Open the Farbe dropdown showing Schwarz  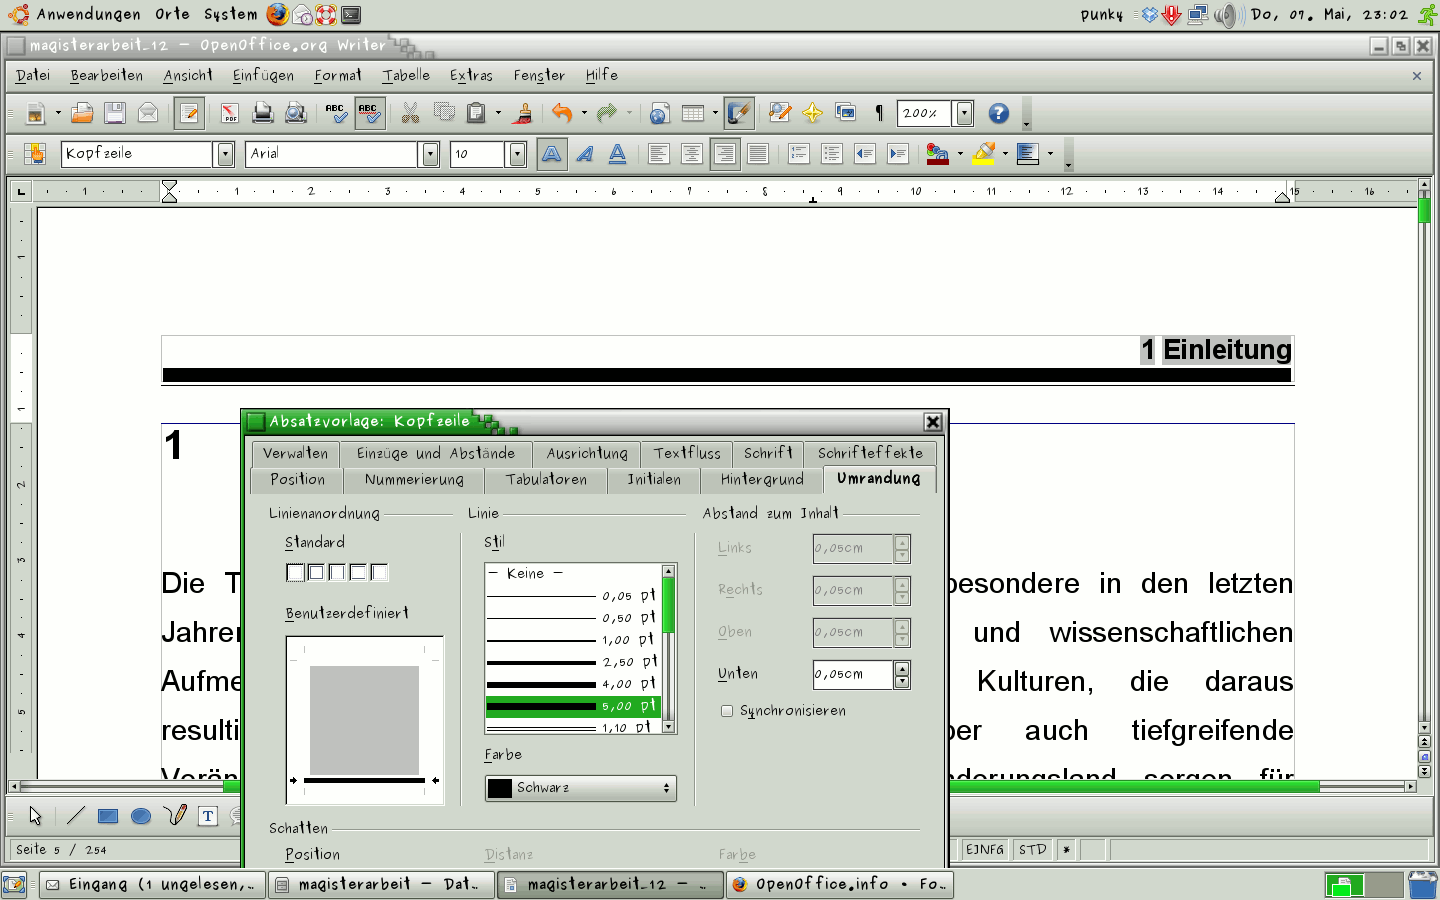point(580,788)
